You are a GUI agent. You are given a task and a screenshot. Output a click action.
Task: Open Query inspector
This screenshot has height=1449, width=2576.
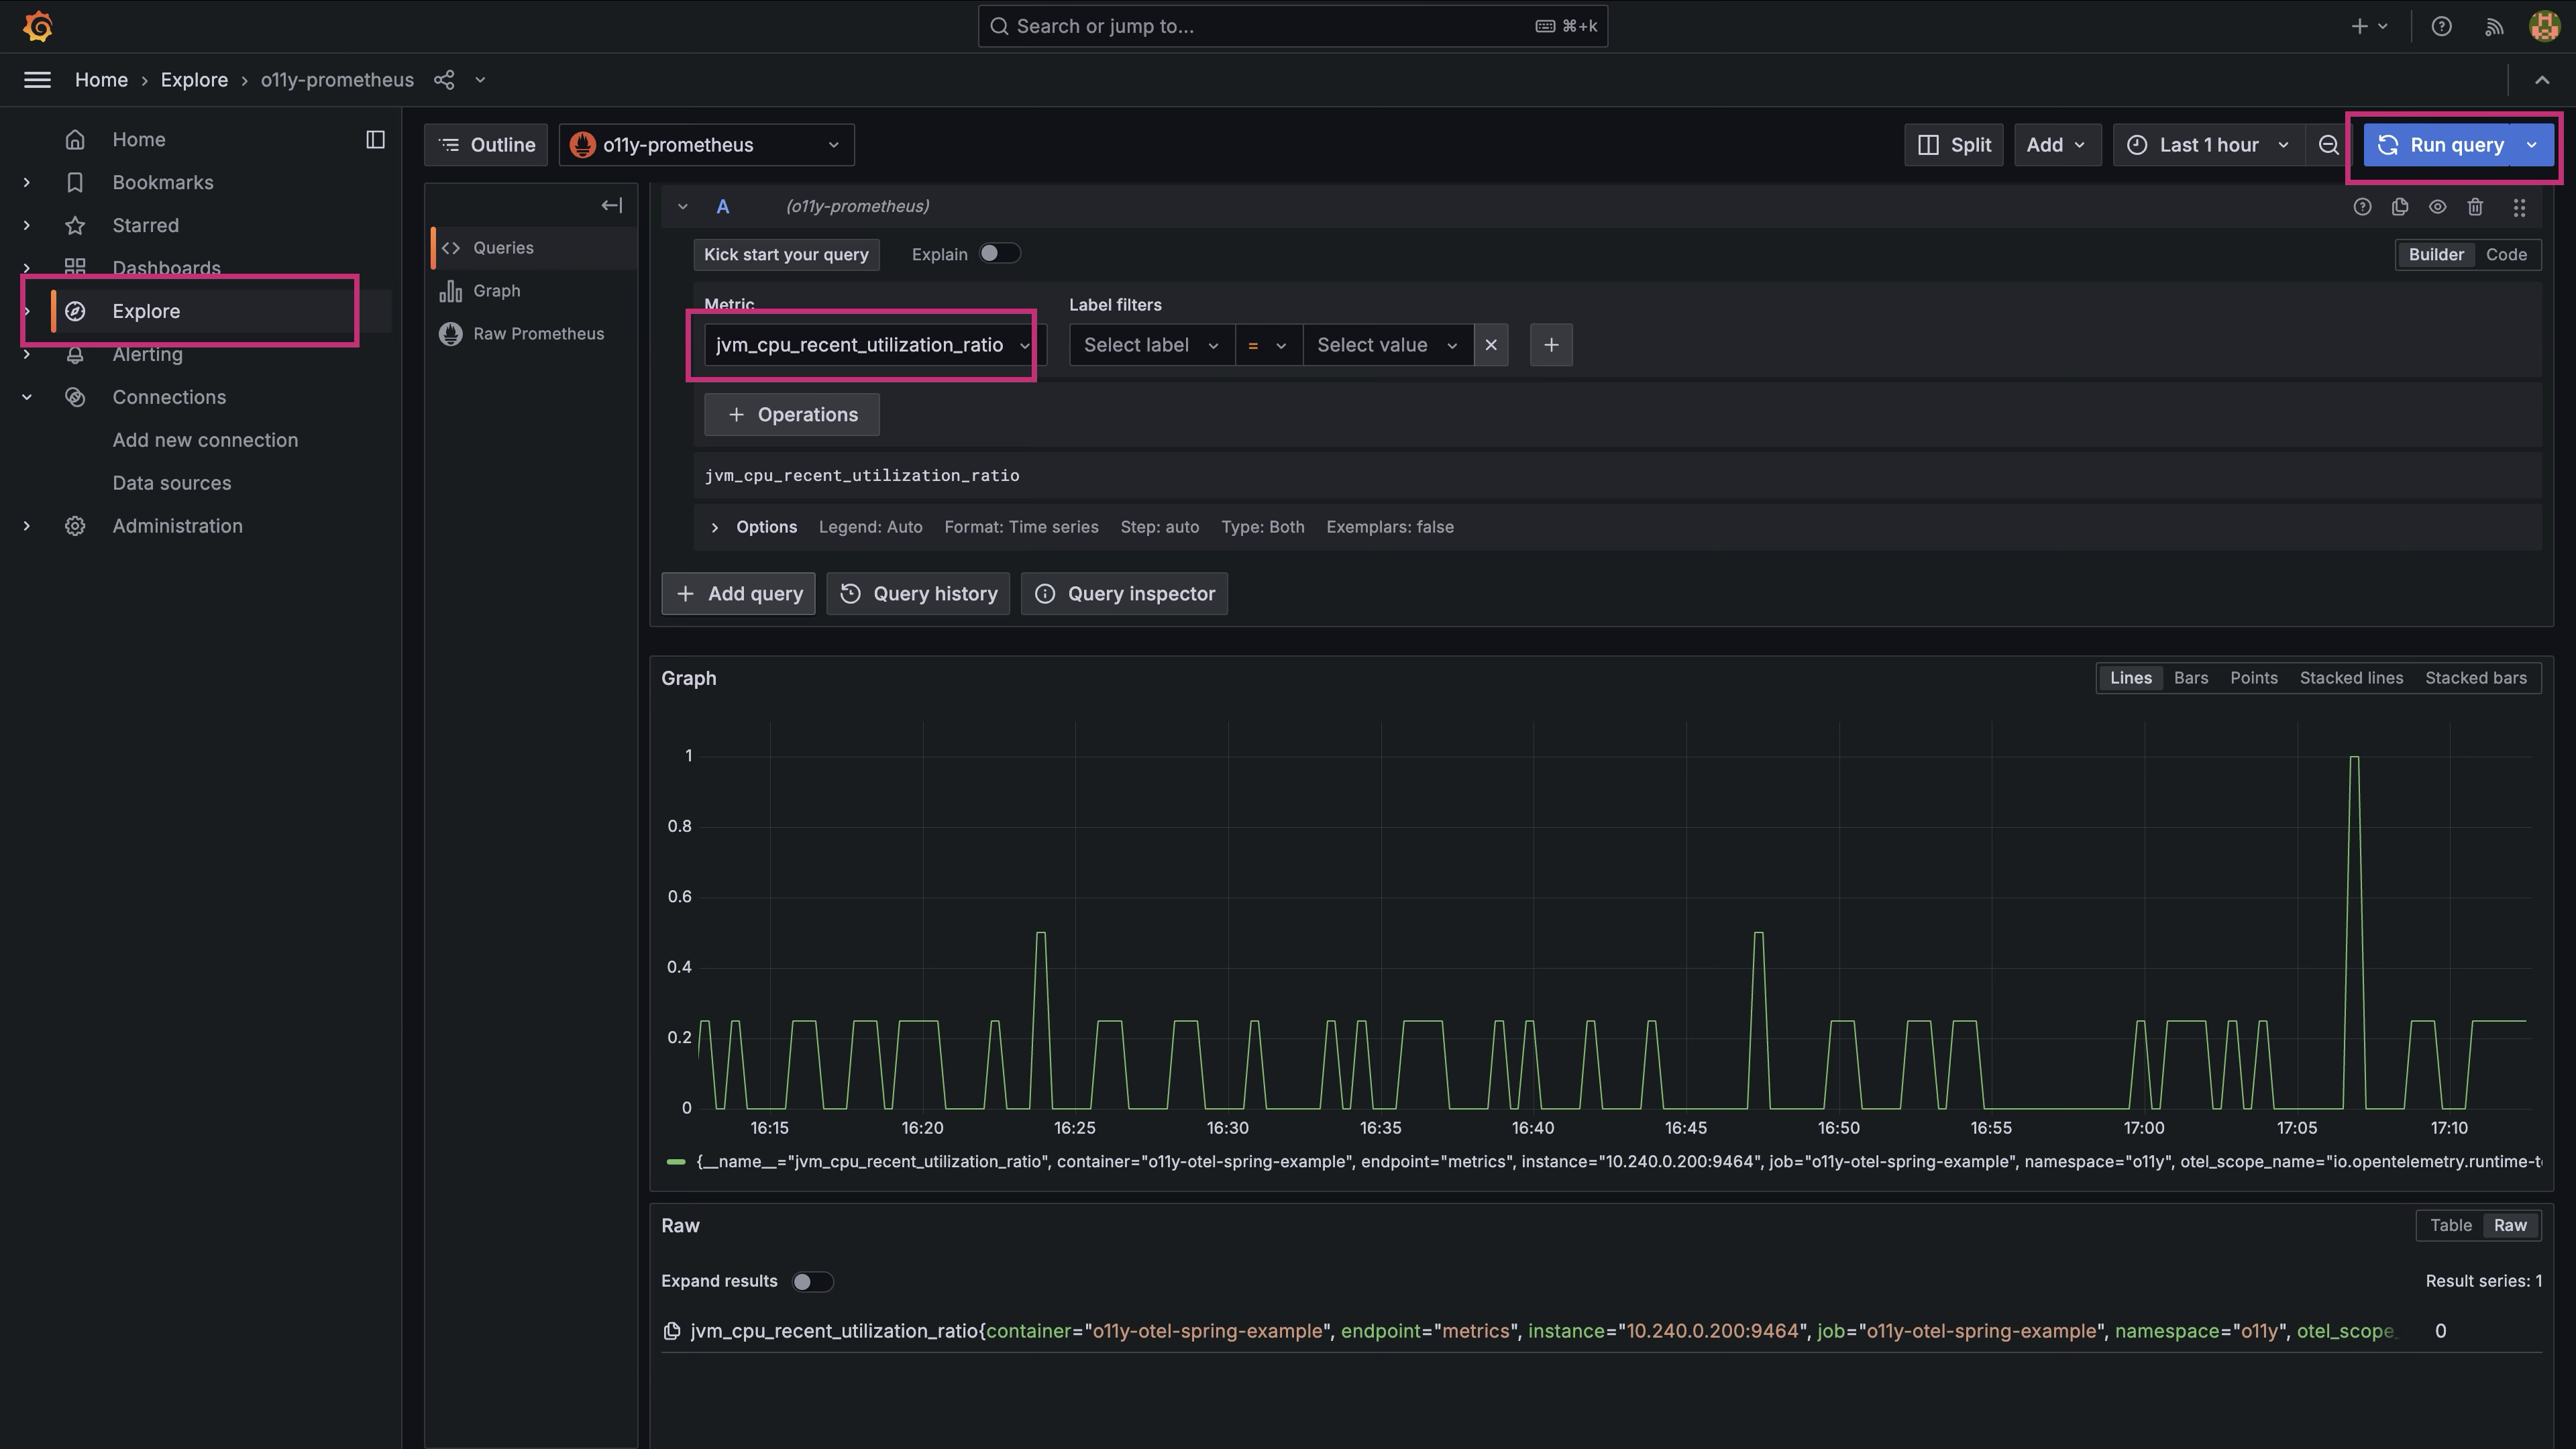[x=1124, y=594]
